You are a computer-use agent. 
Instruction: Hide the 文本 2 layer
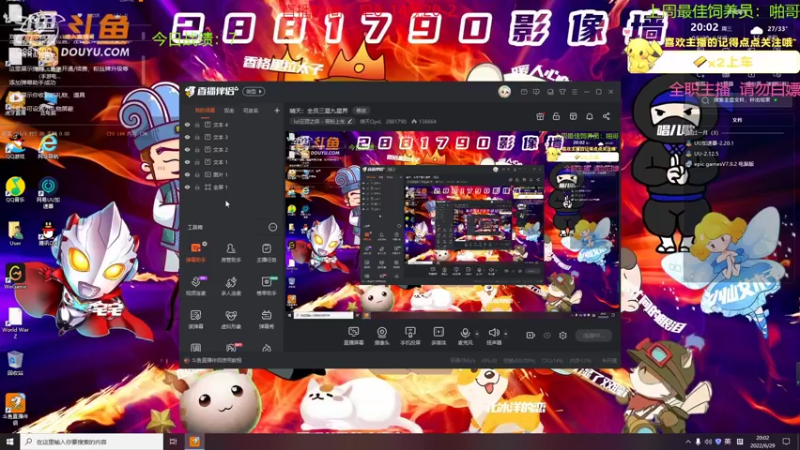pyautogui.click(x=187, y=149)
